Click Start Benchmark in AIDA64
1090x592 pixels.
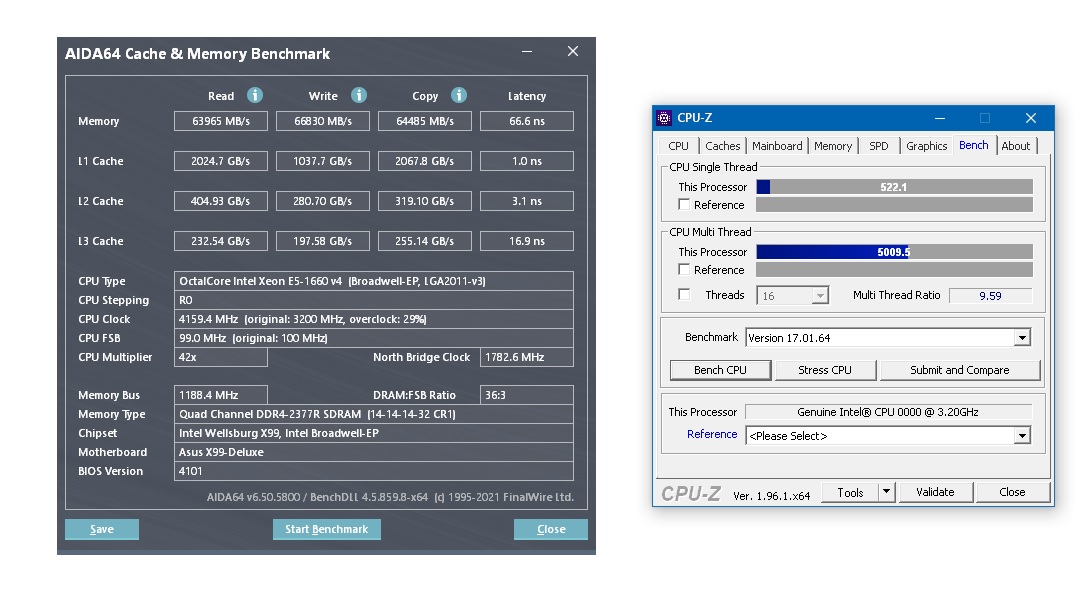(327, 529)
